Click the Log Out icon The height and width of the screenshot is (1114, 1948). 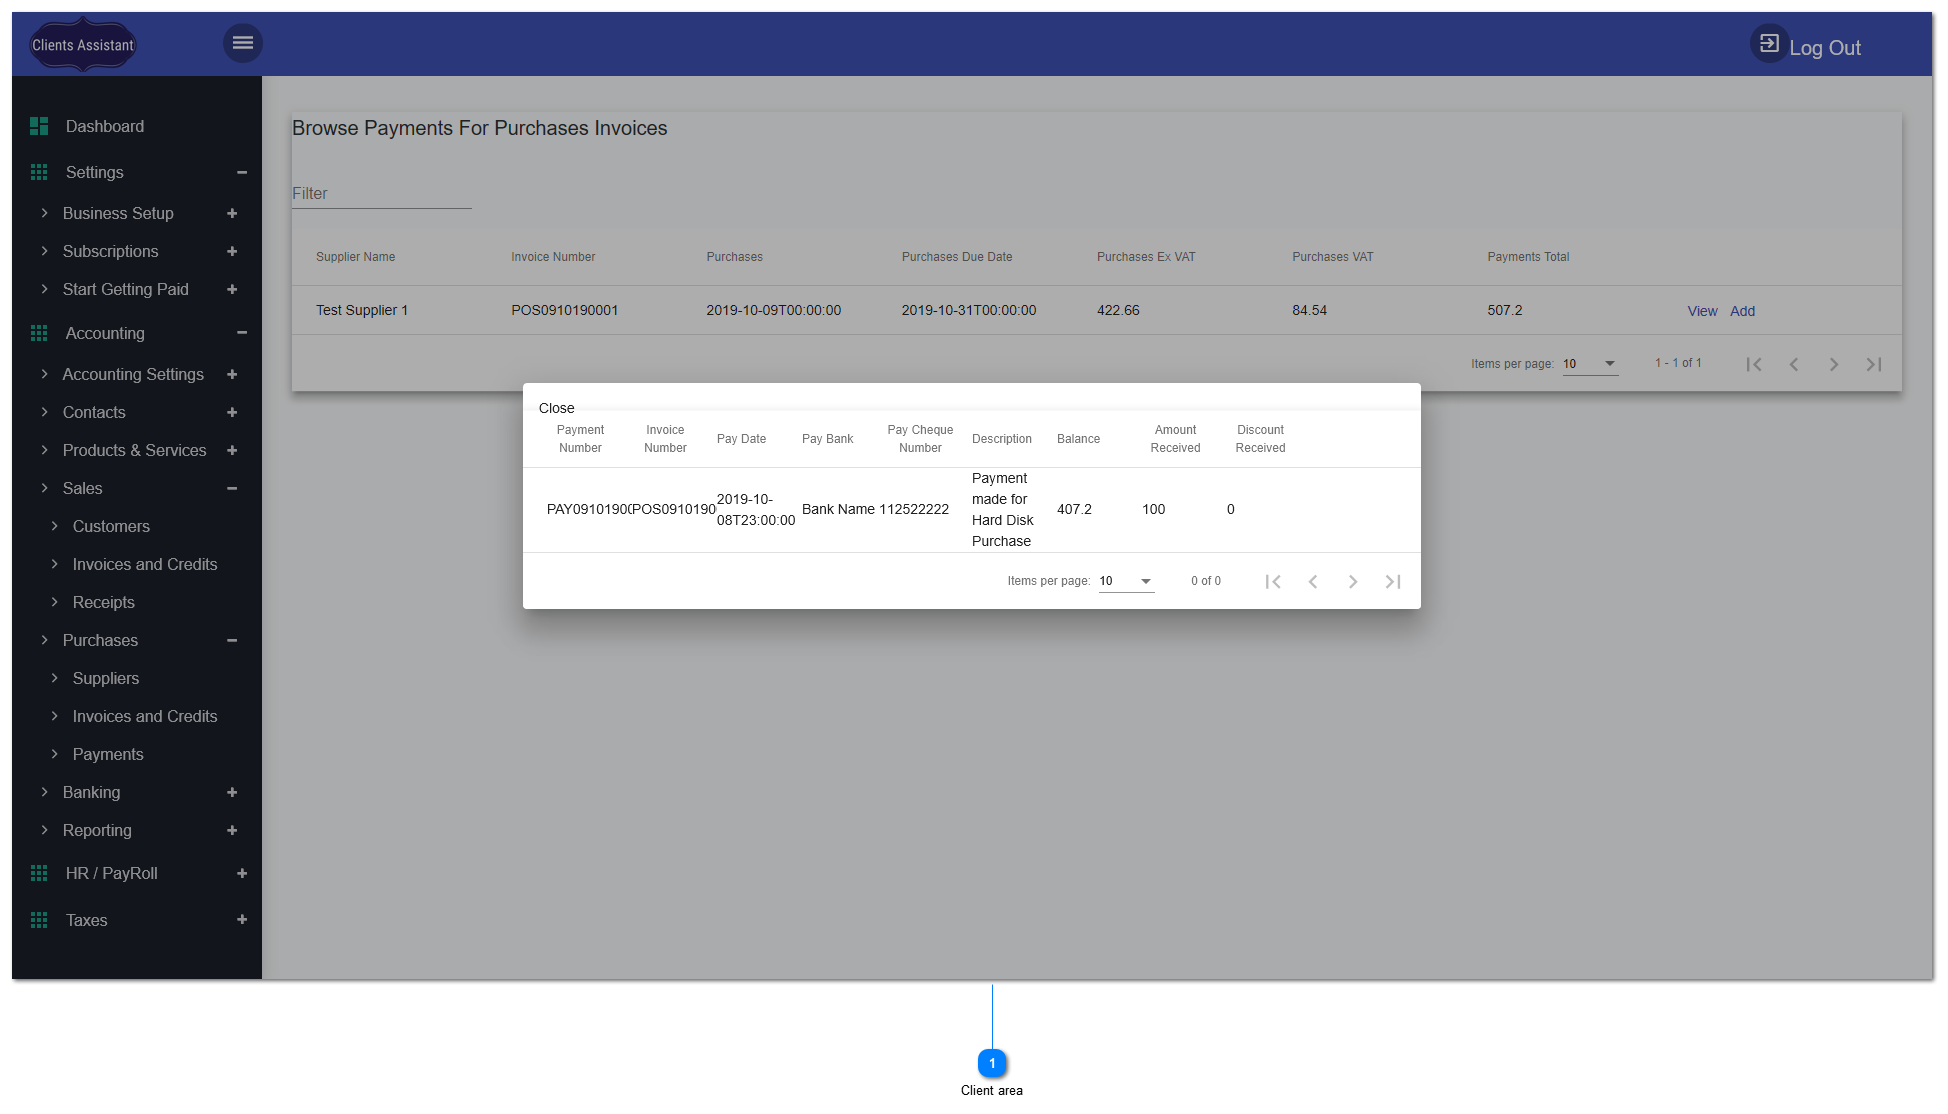pyautogui.click(x=1770, y=43)
